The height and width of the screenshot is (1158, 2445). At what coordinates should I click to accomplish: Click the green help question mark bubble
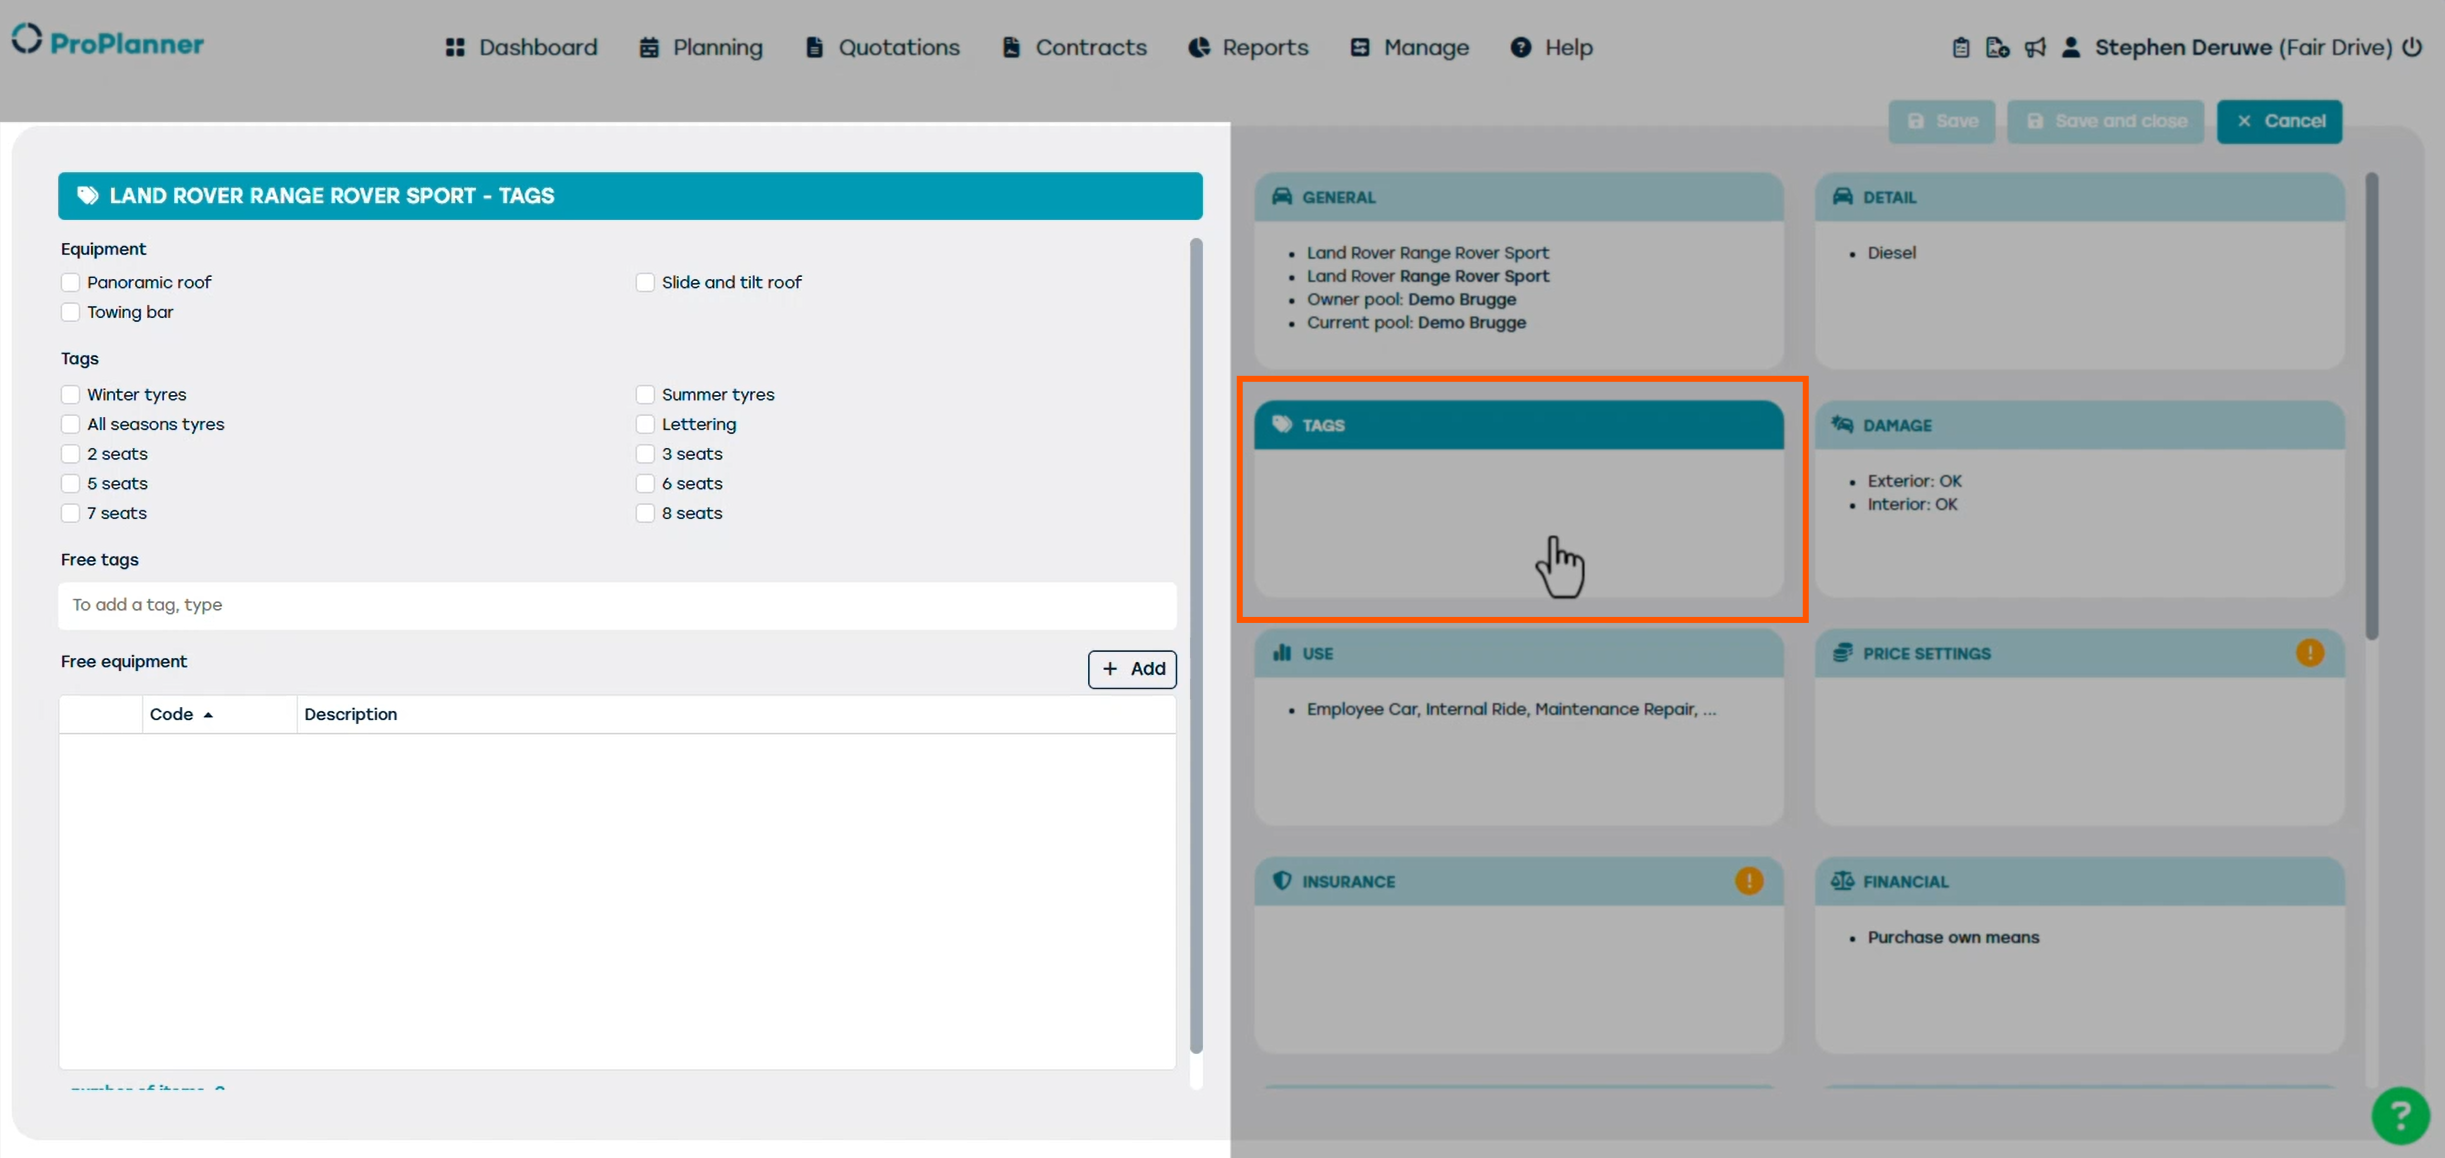click(x=2399, y=1115)
